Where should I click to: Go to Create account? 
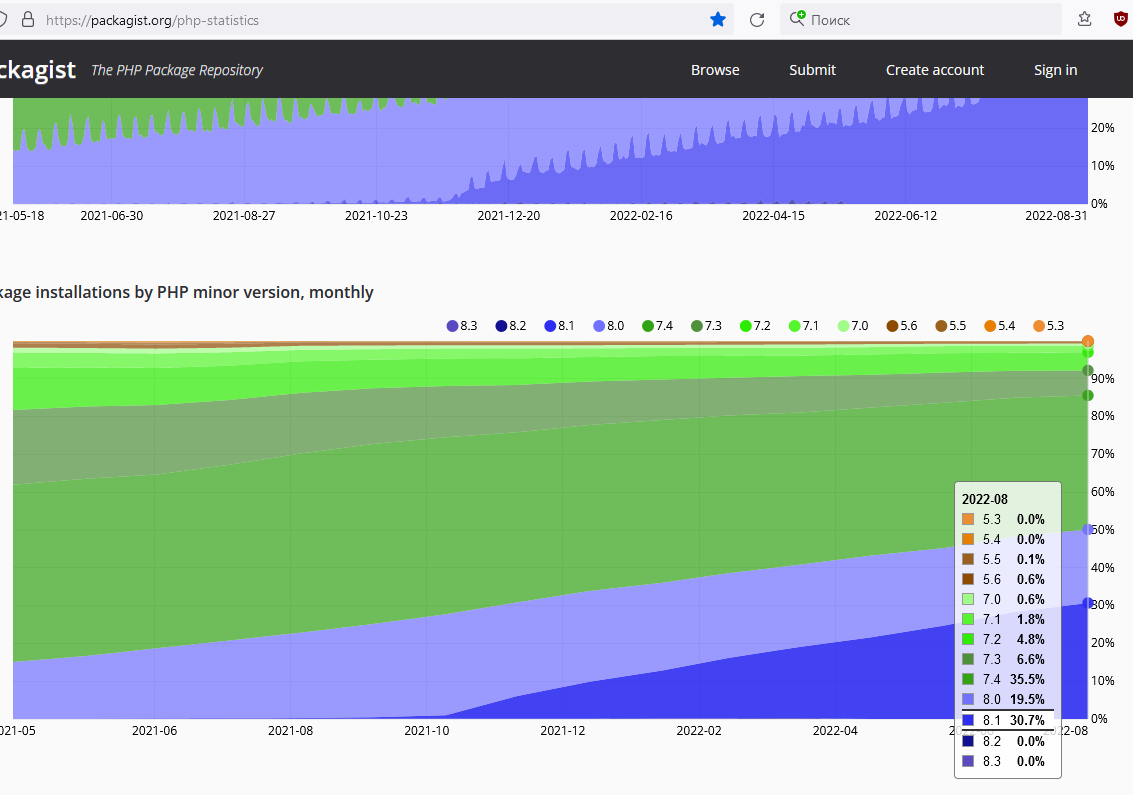pyautogui.click(x=935, y=70)
